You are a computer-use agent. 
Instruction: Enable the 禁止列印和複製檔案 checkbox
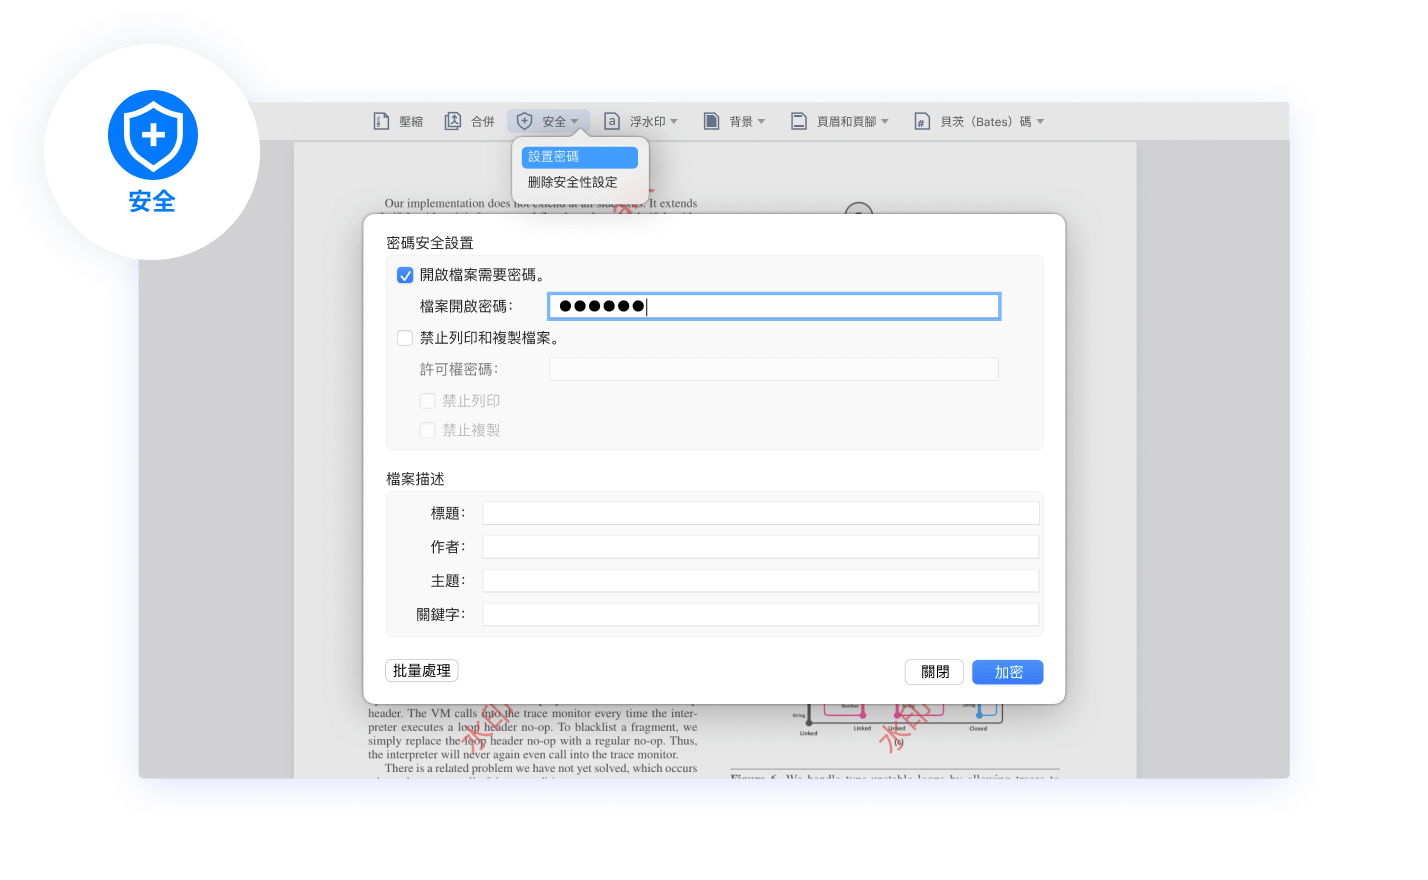[405, 338]
